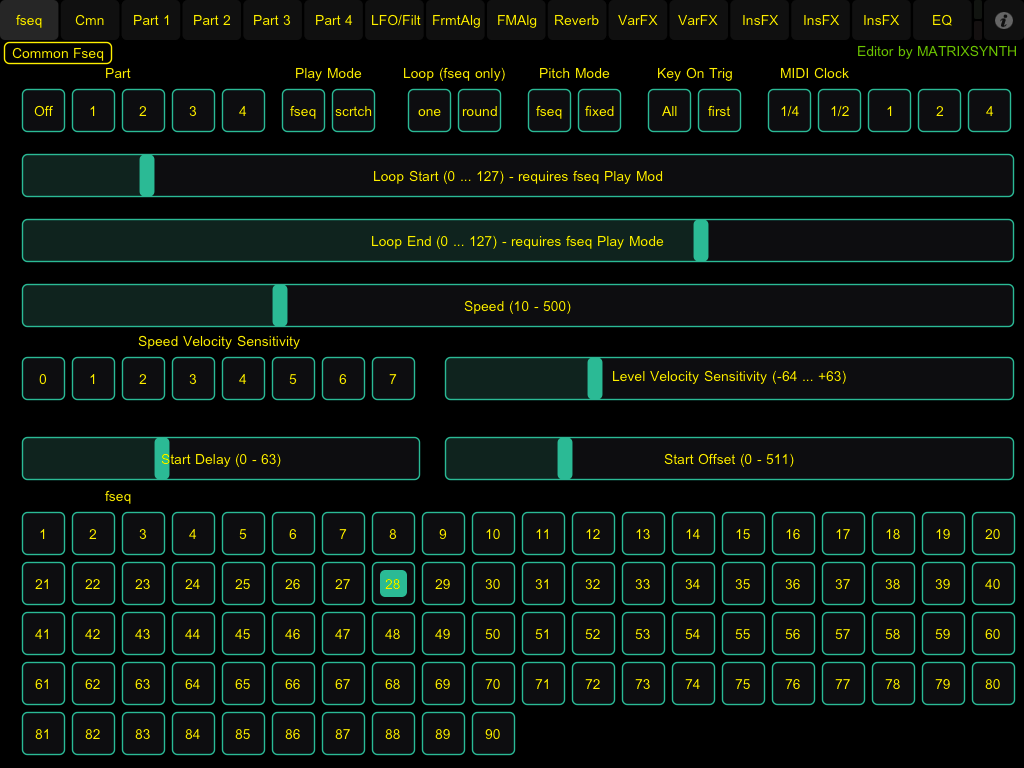
Task: Go to the EQ tab
Action: pos(941,20)
